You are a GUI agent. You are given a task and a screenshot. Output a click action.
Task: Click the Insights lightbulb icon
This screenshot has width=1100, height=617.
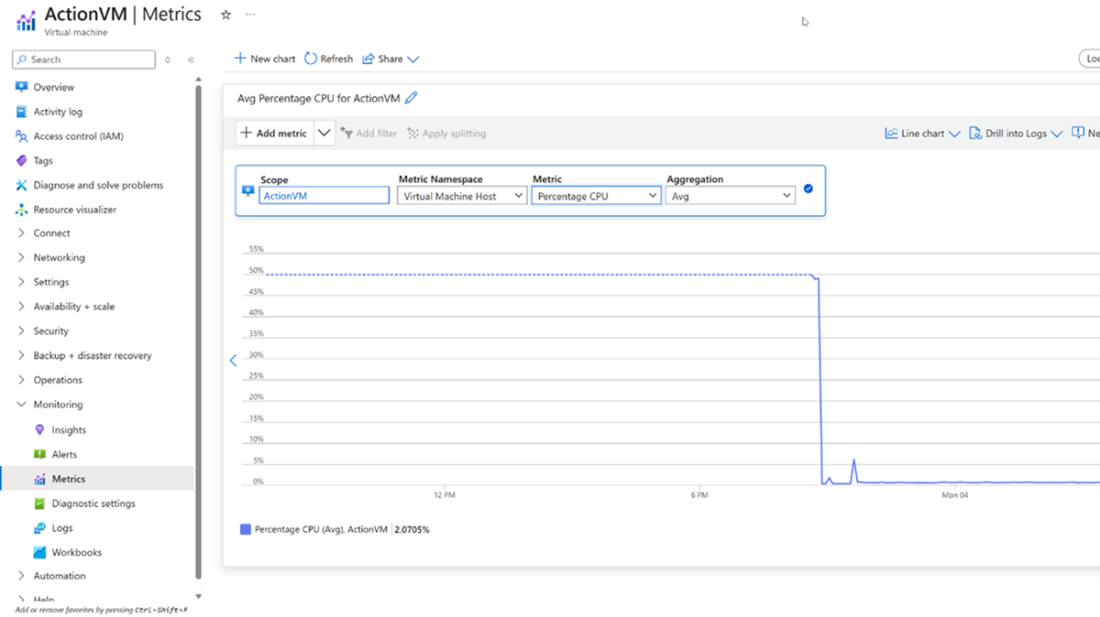(x=39, y=430)
